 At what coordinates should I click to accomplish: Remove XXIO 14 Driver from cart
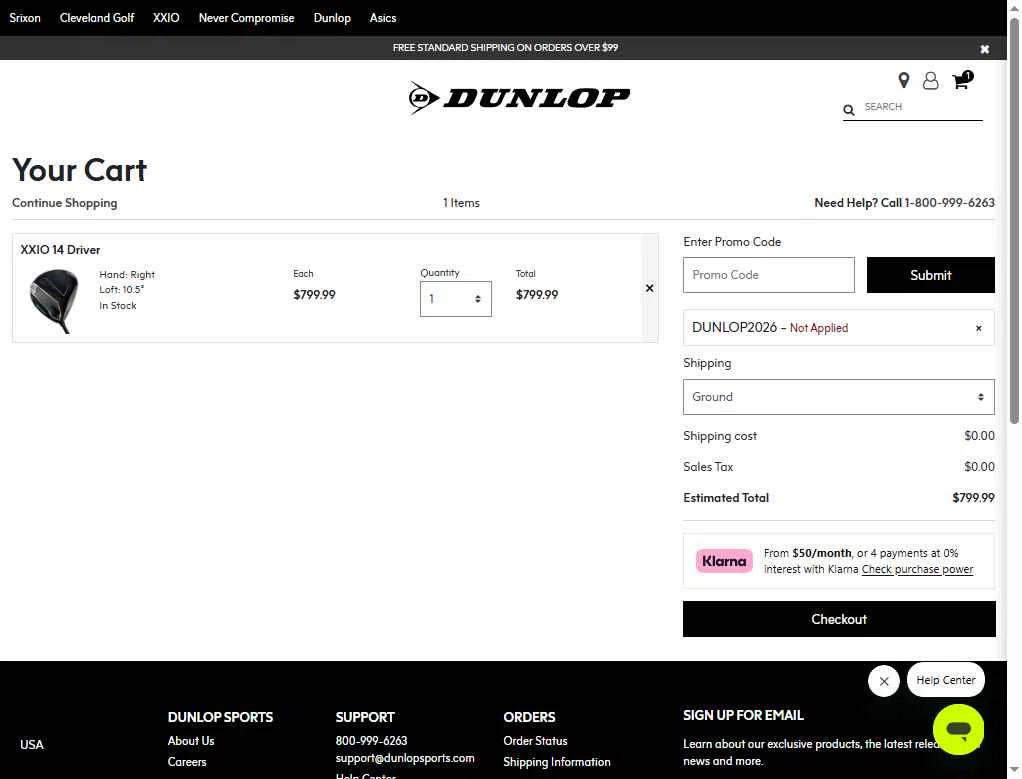[x=649, y=288]
